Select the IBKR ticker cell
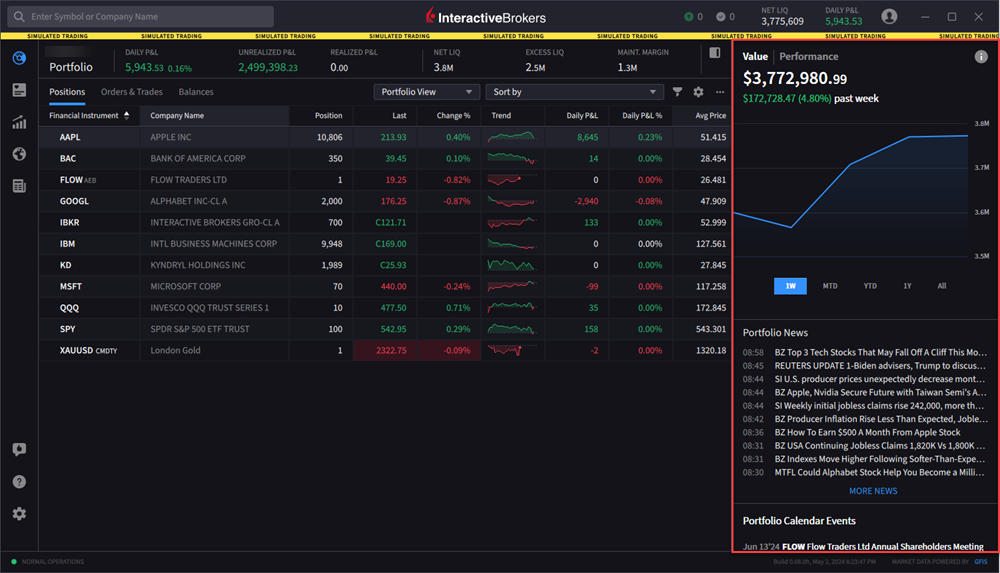This screenshot has width=1000, height=573. (x=70, y=223)
